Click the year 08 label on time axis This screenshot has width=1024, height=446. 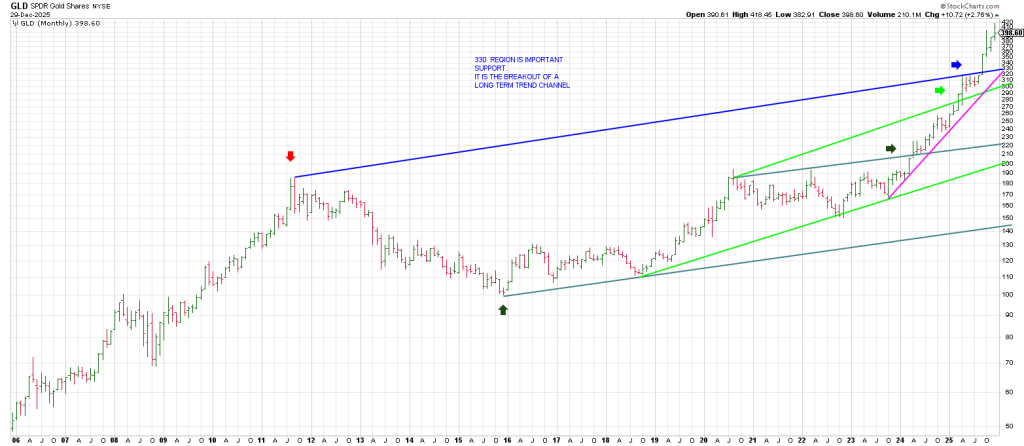point(114,439)
